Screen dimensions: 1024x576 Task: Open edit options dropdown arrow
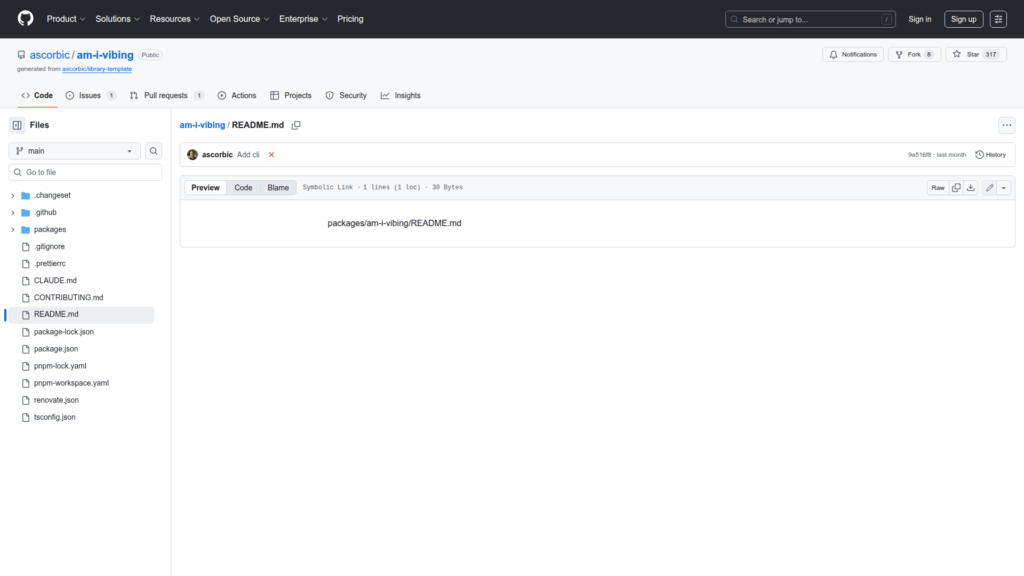(1003, 188)
